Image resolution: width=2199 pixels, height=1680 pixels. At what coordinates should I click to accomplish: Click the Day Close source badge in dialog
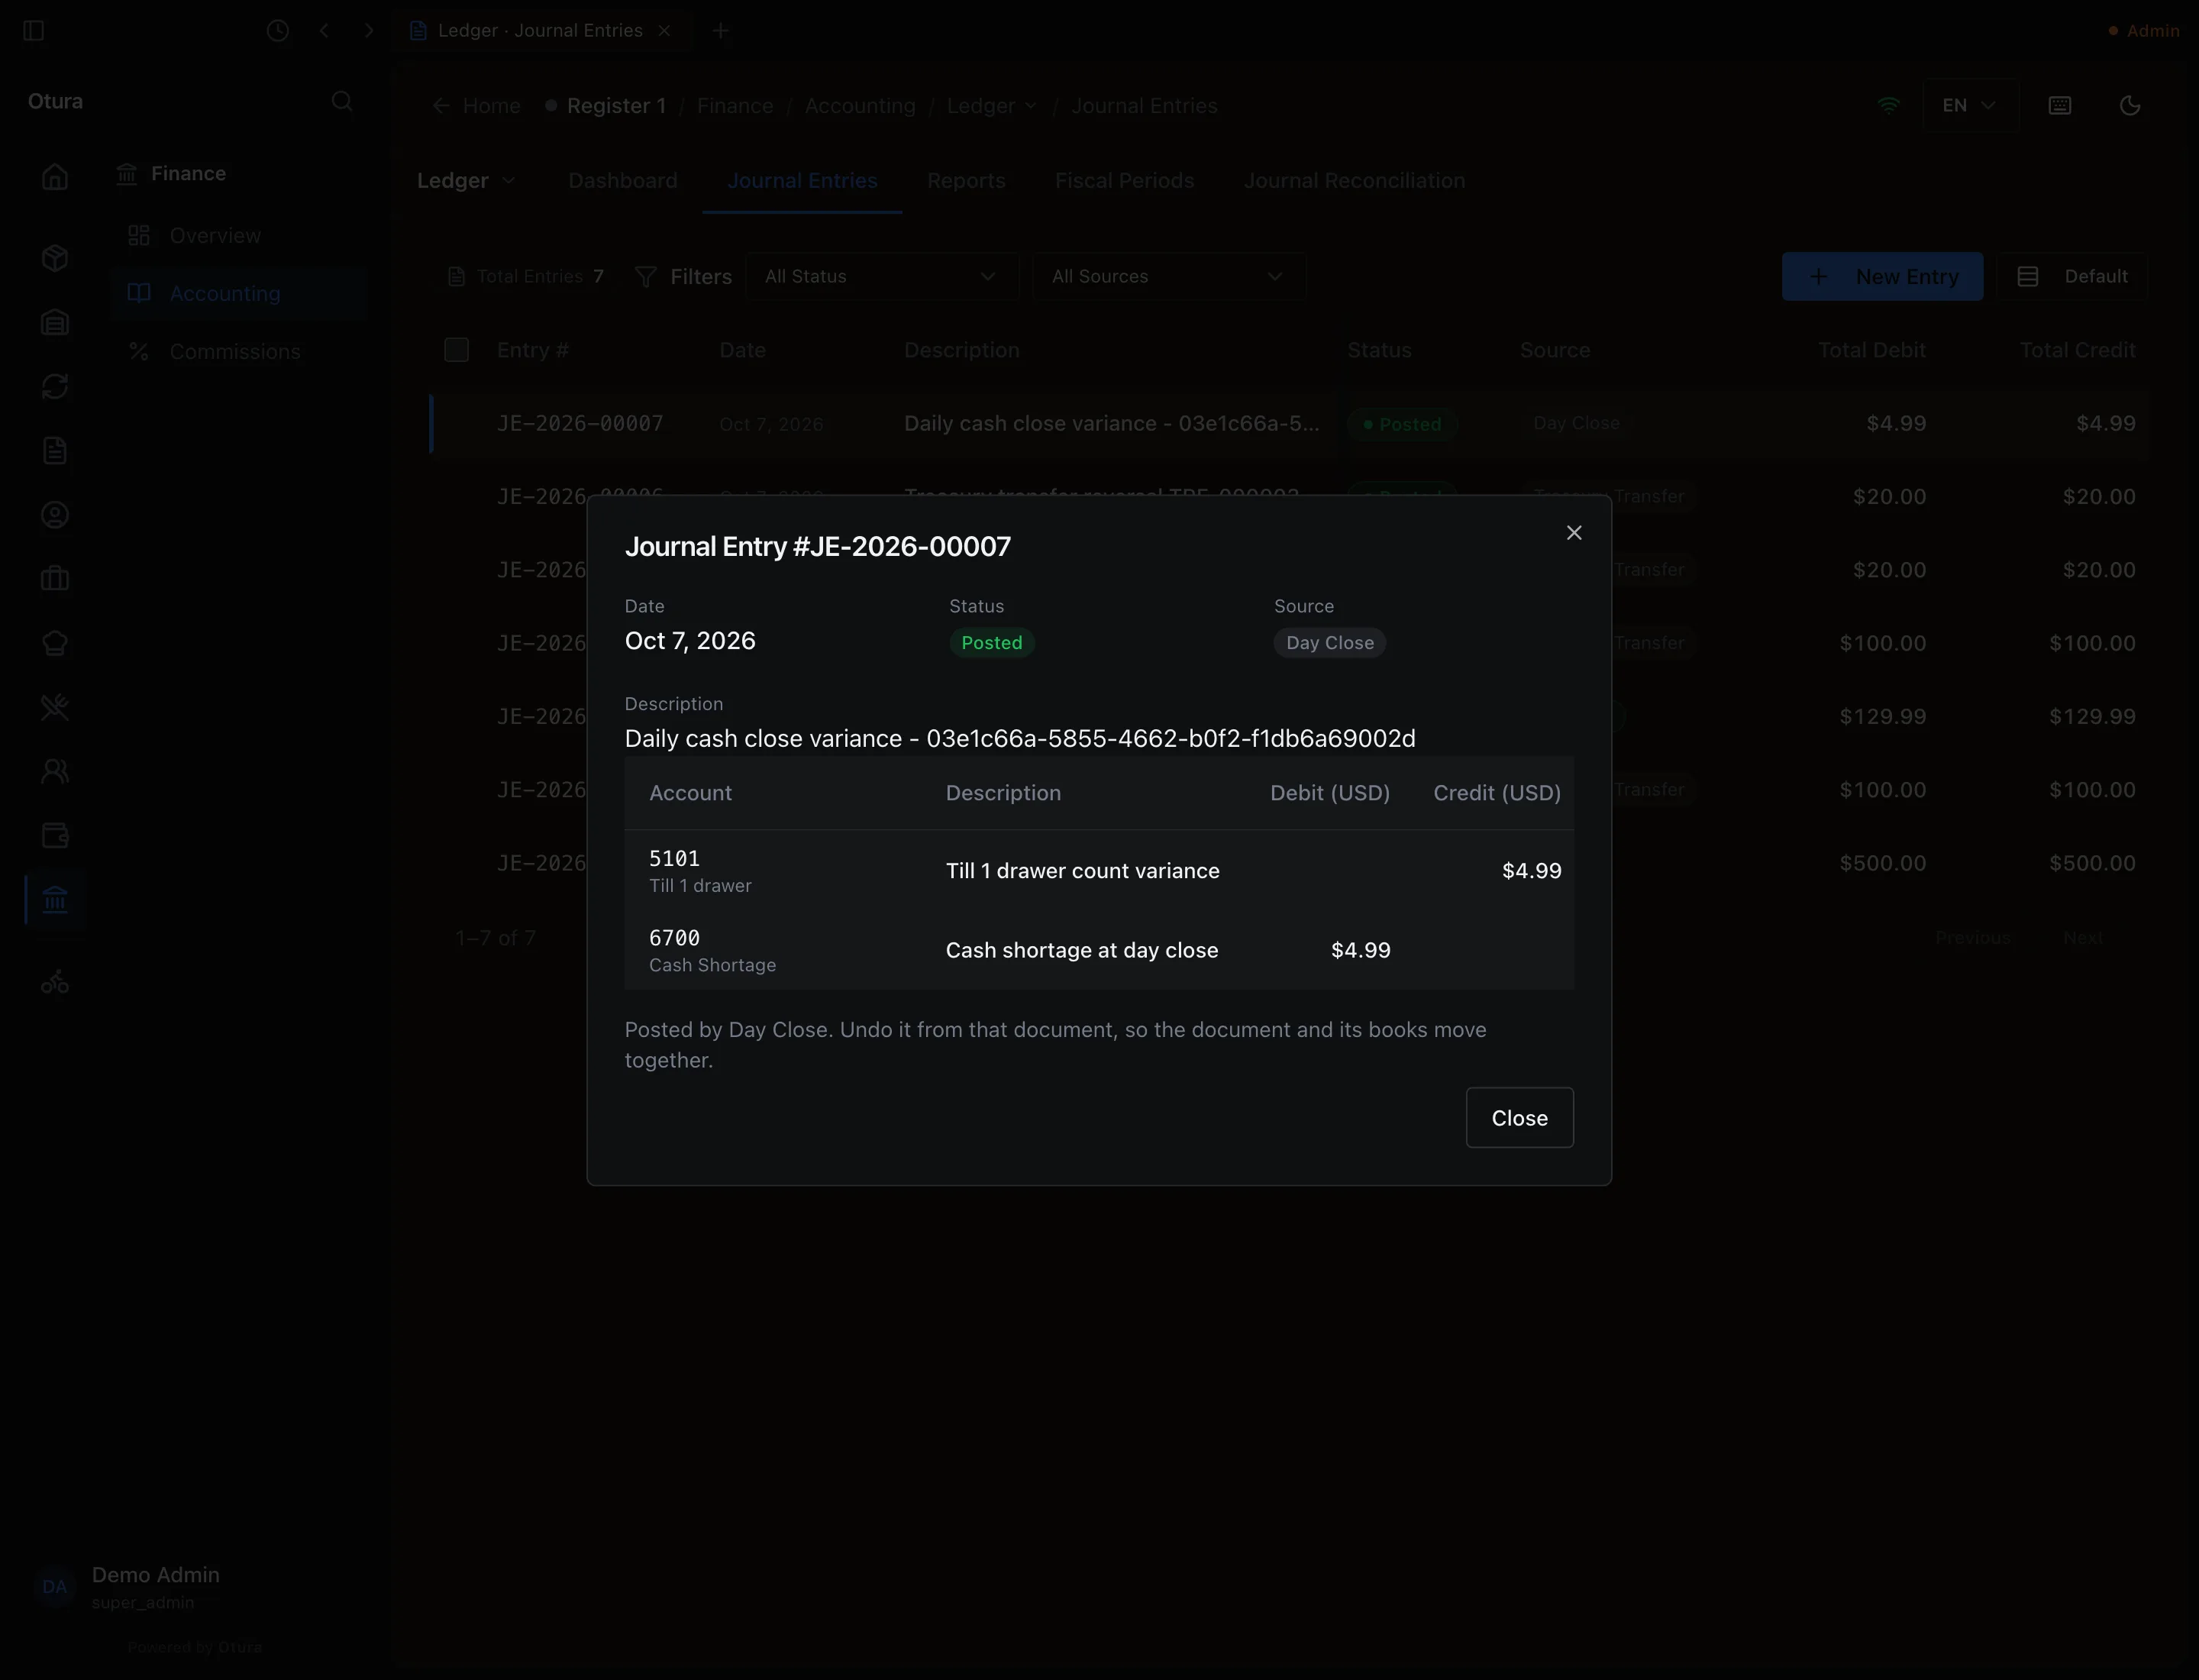click(x=1329, y=643)
